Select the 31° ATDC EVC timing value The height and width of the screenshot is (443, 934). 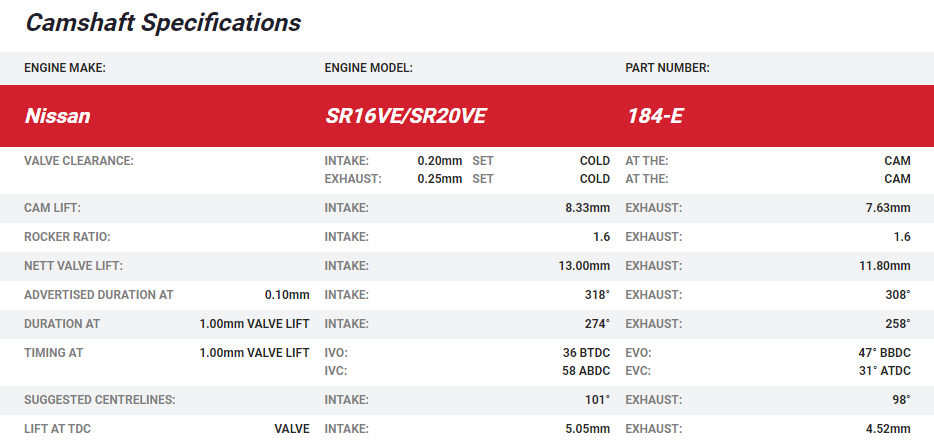(883, 371)
